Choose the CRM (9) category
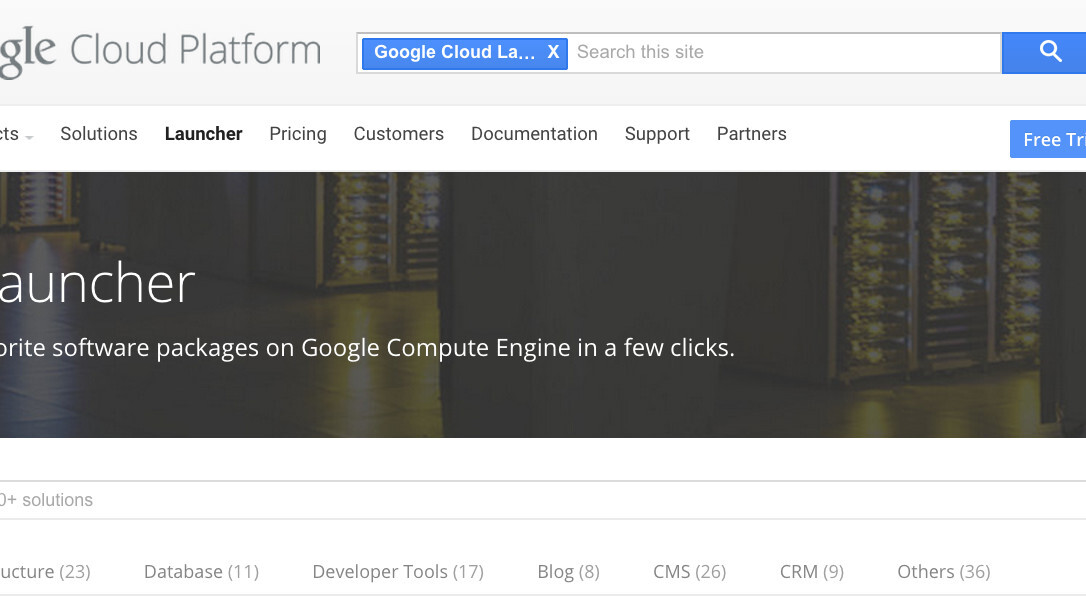1086x611 pixels. point(811,572)
